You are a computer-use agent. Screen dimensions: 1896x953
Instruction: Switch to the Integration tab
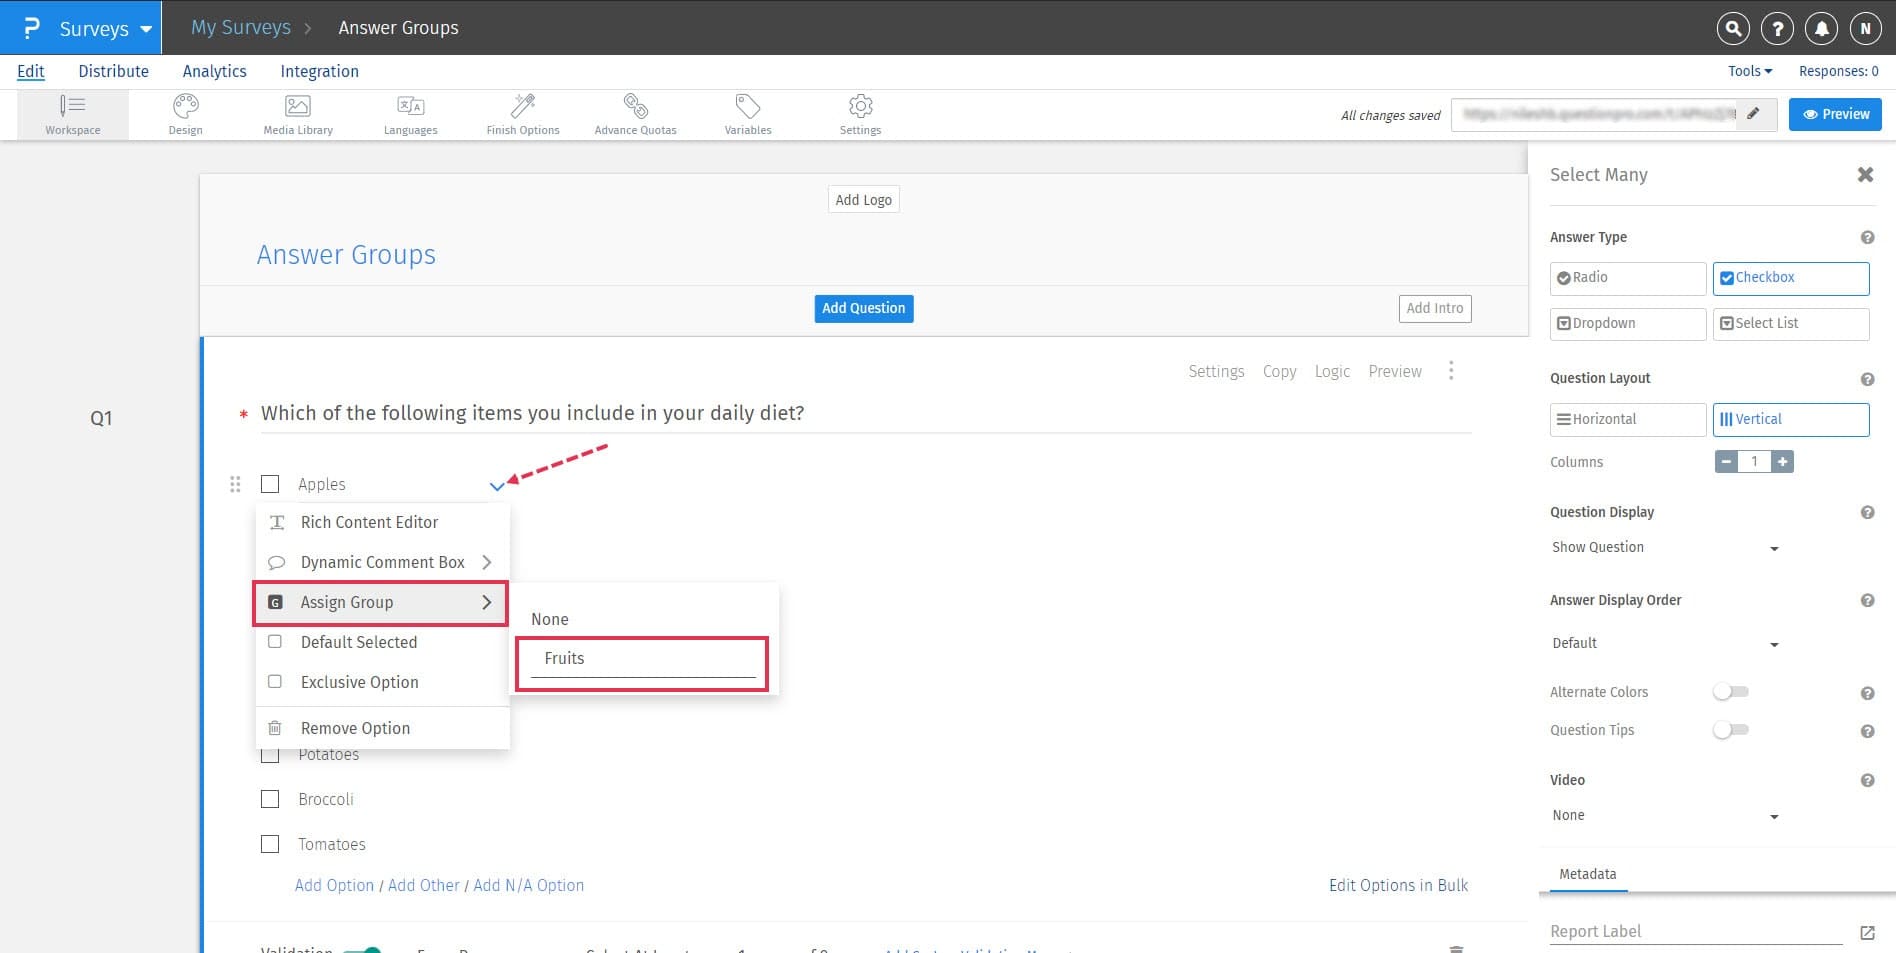tap(320, 71)
